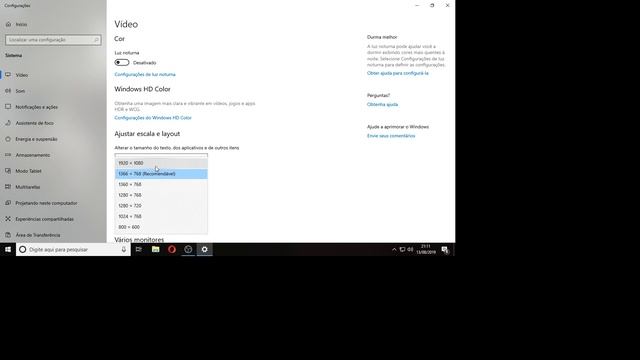Go to Área de Transferência label
The height and width of the screenshot is (360, 640).
click(38, 235)
